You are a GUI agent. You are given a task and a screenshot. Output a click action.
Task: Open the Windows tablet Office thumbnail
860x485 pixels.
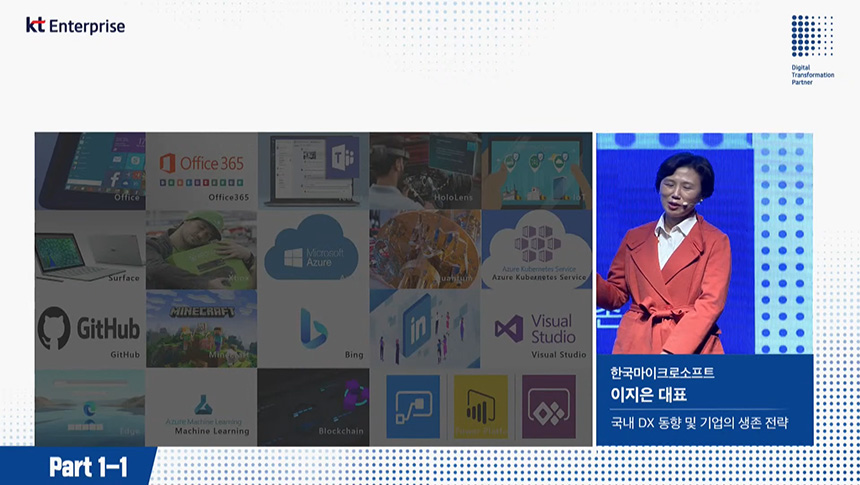pos(90,171)
